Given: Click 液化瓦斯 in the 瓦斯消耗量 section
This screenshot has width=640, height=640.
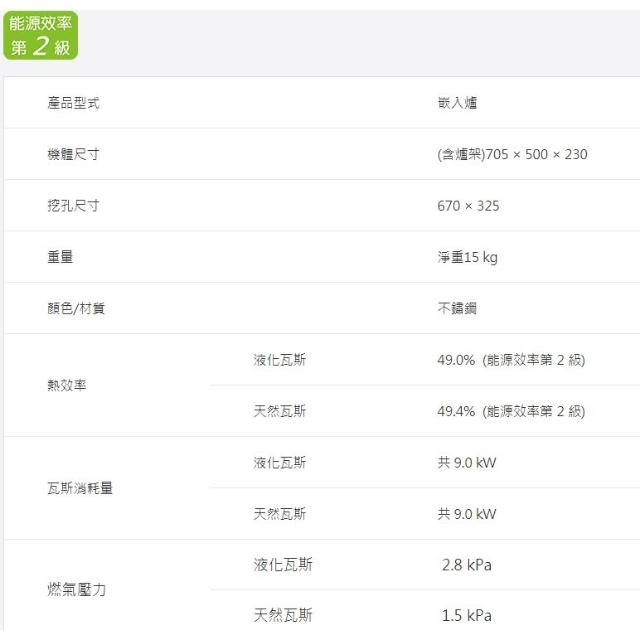Looking at the screenshot, I should click(280, 462).
